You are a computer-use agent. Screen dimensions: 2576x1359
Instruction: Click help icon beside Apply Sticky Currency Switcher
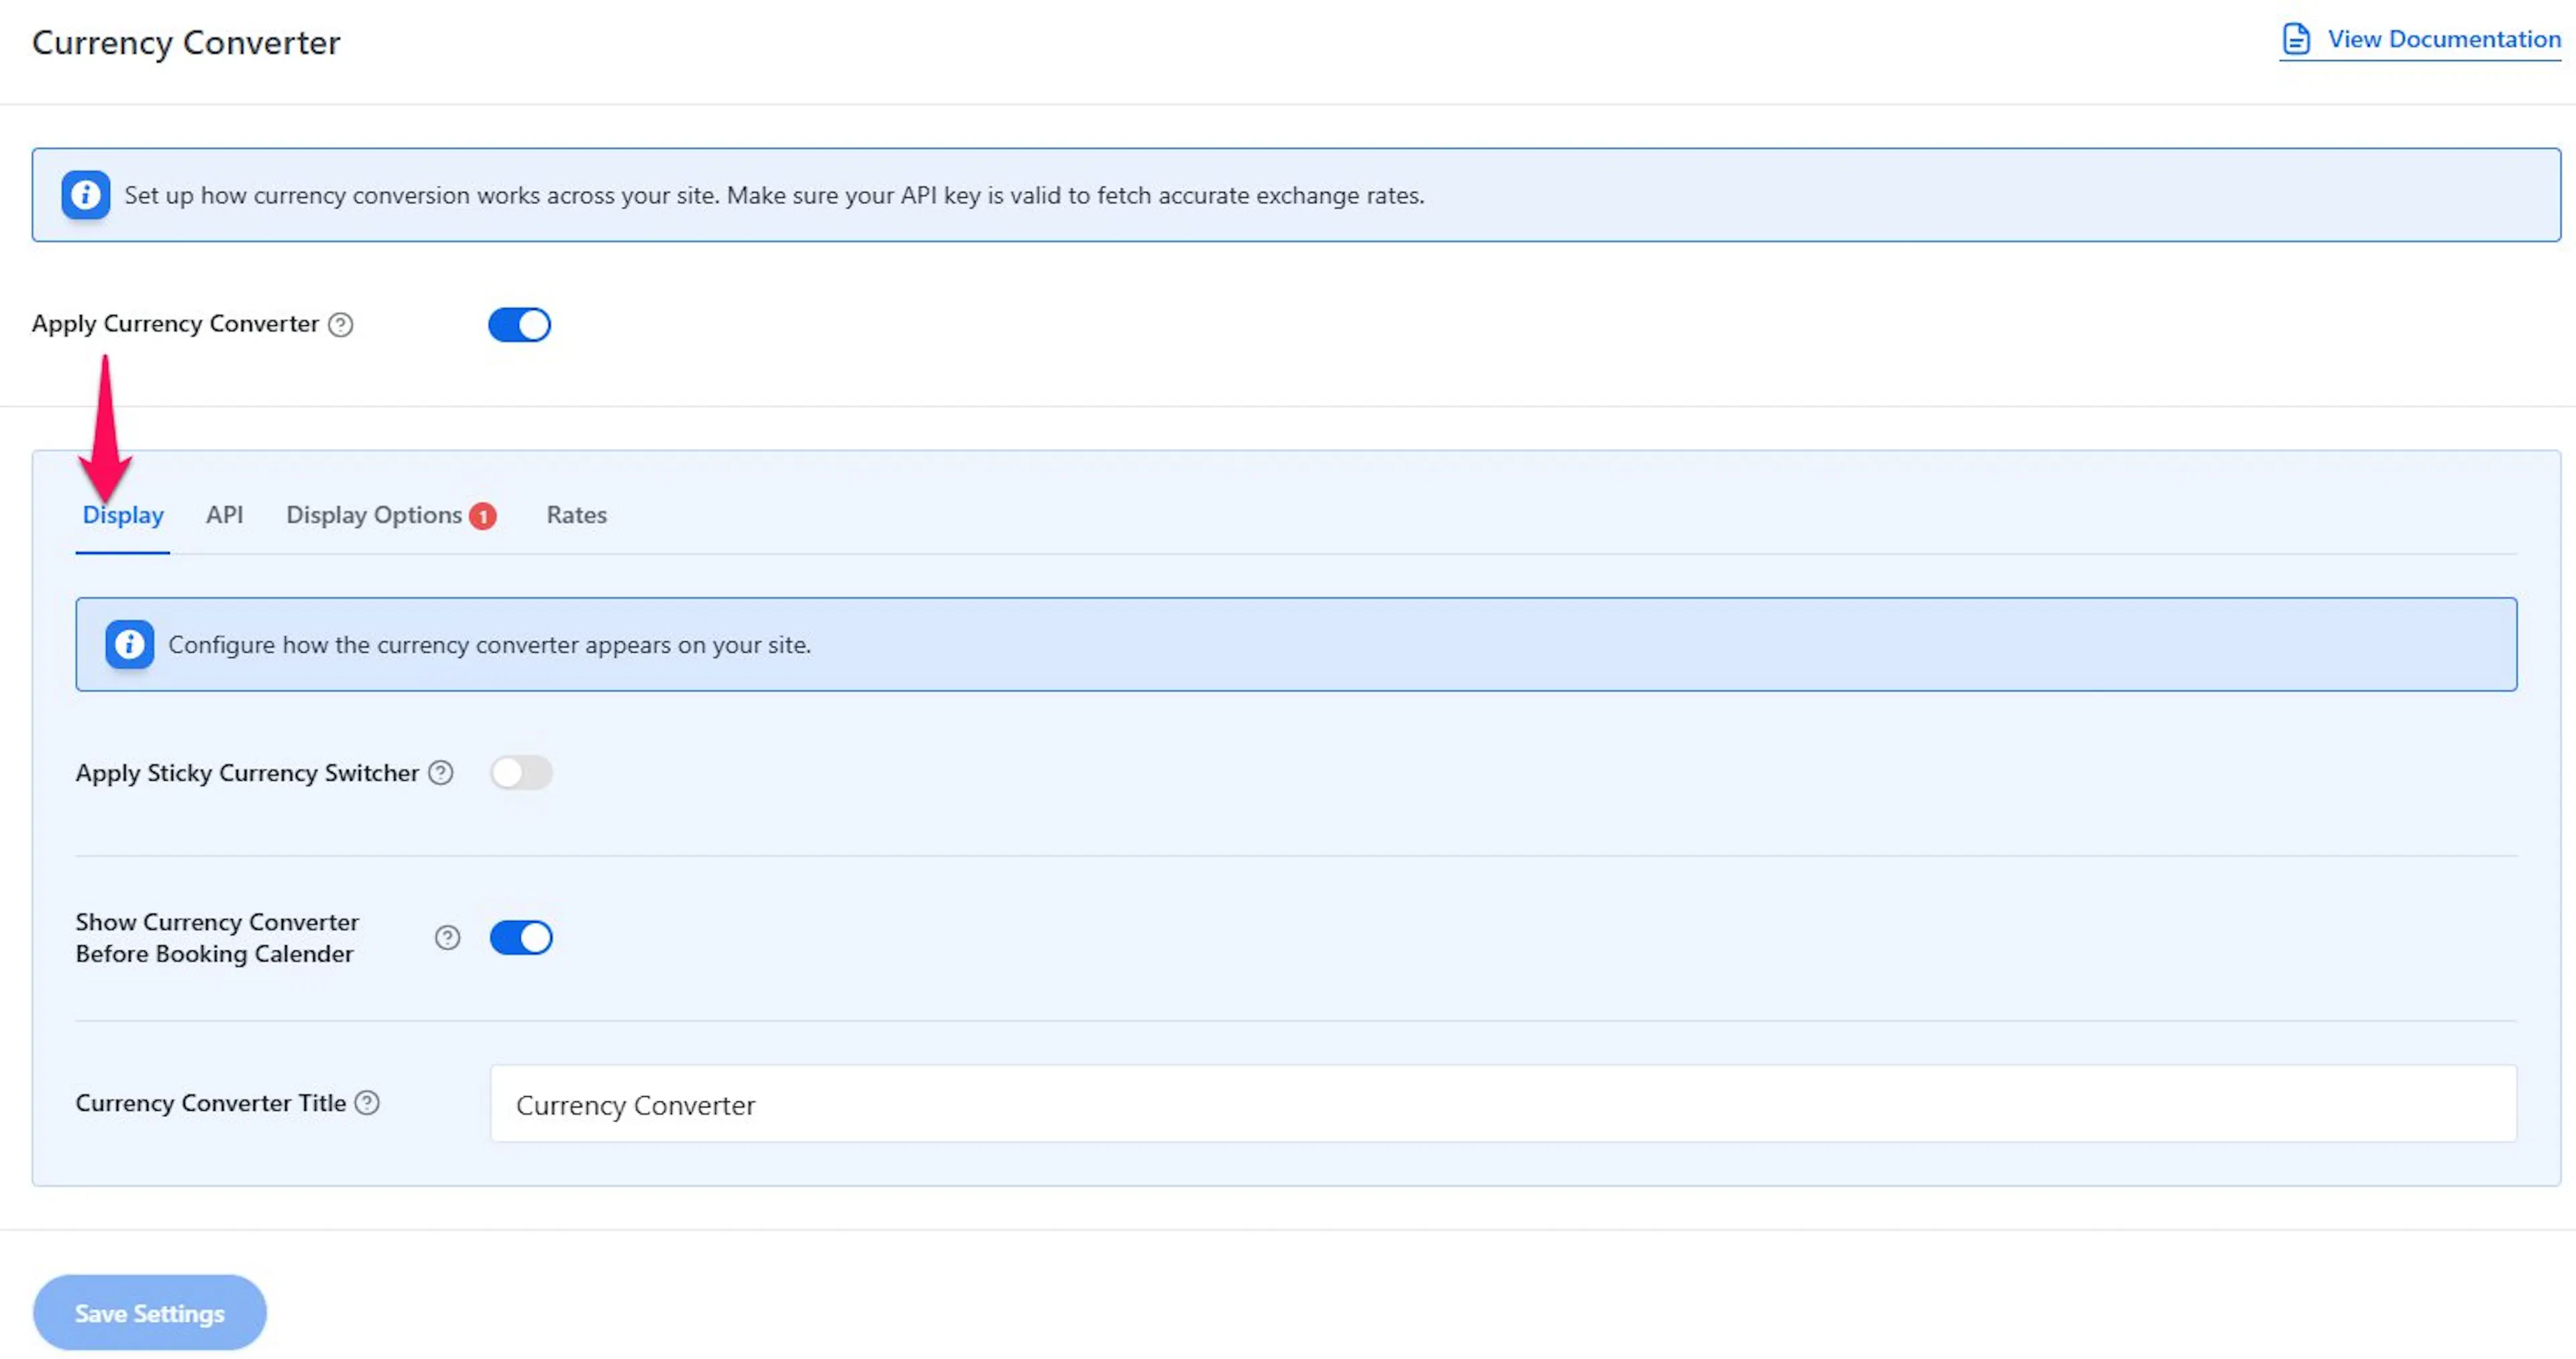[441, 772]
